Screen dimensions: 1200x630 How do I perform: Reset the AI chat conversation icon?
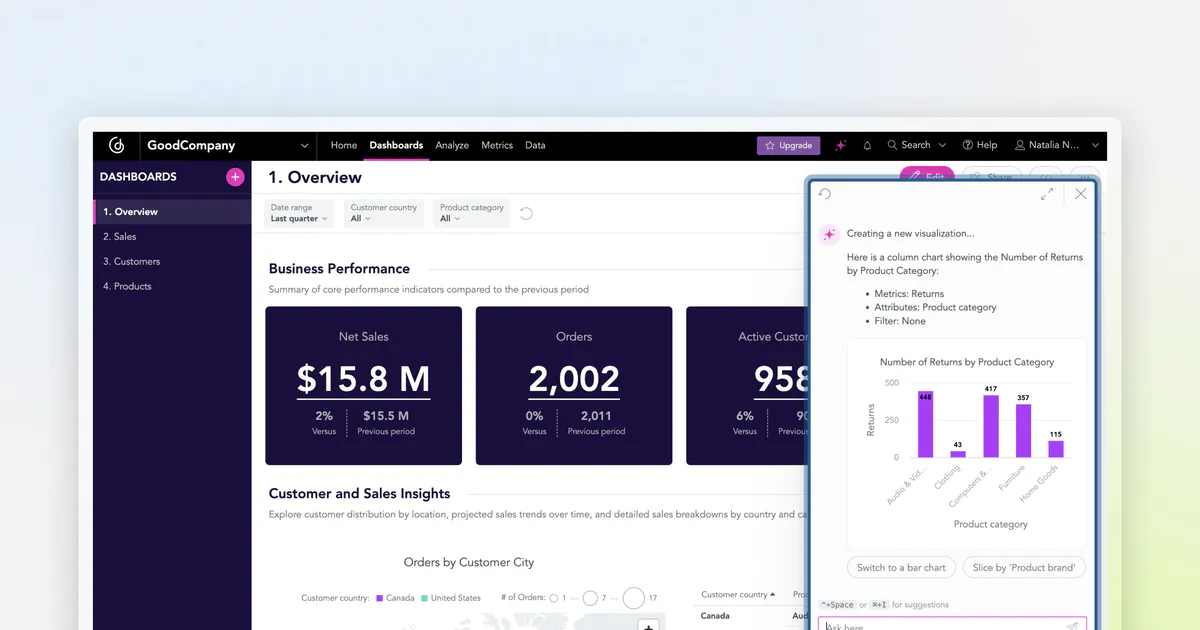825,194
